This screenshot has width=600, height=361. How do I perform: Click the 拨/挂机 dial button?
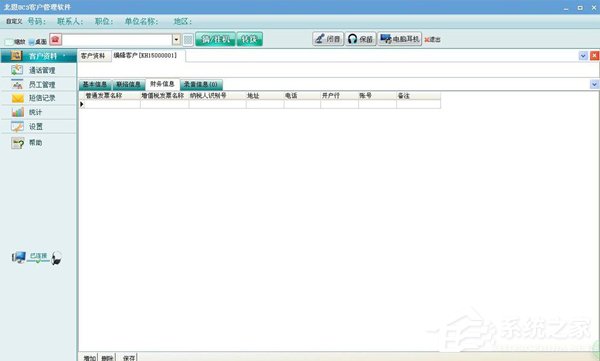[215, 39]
